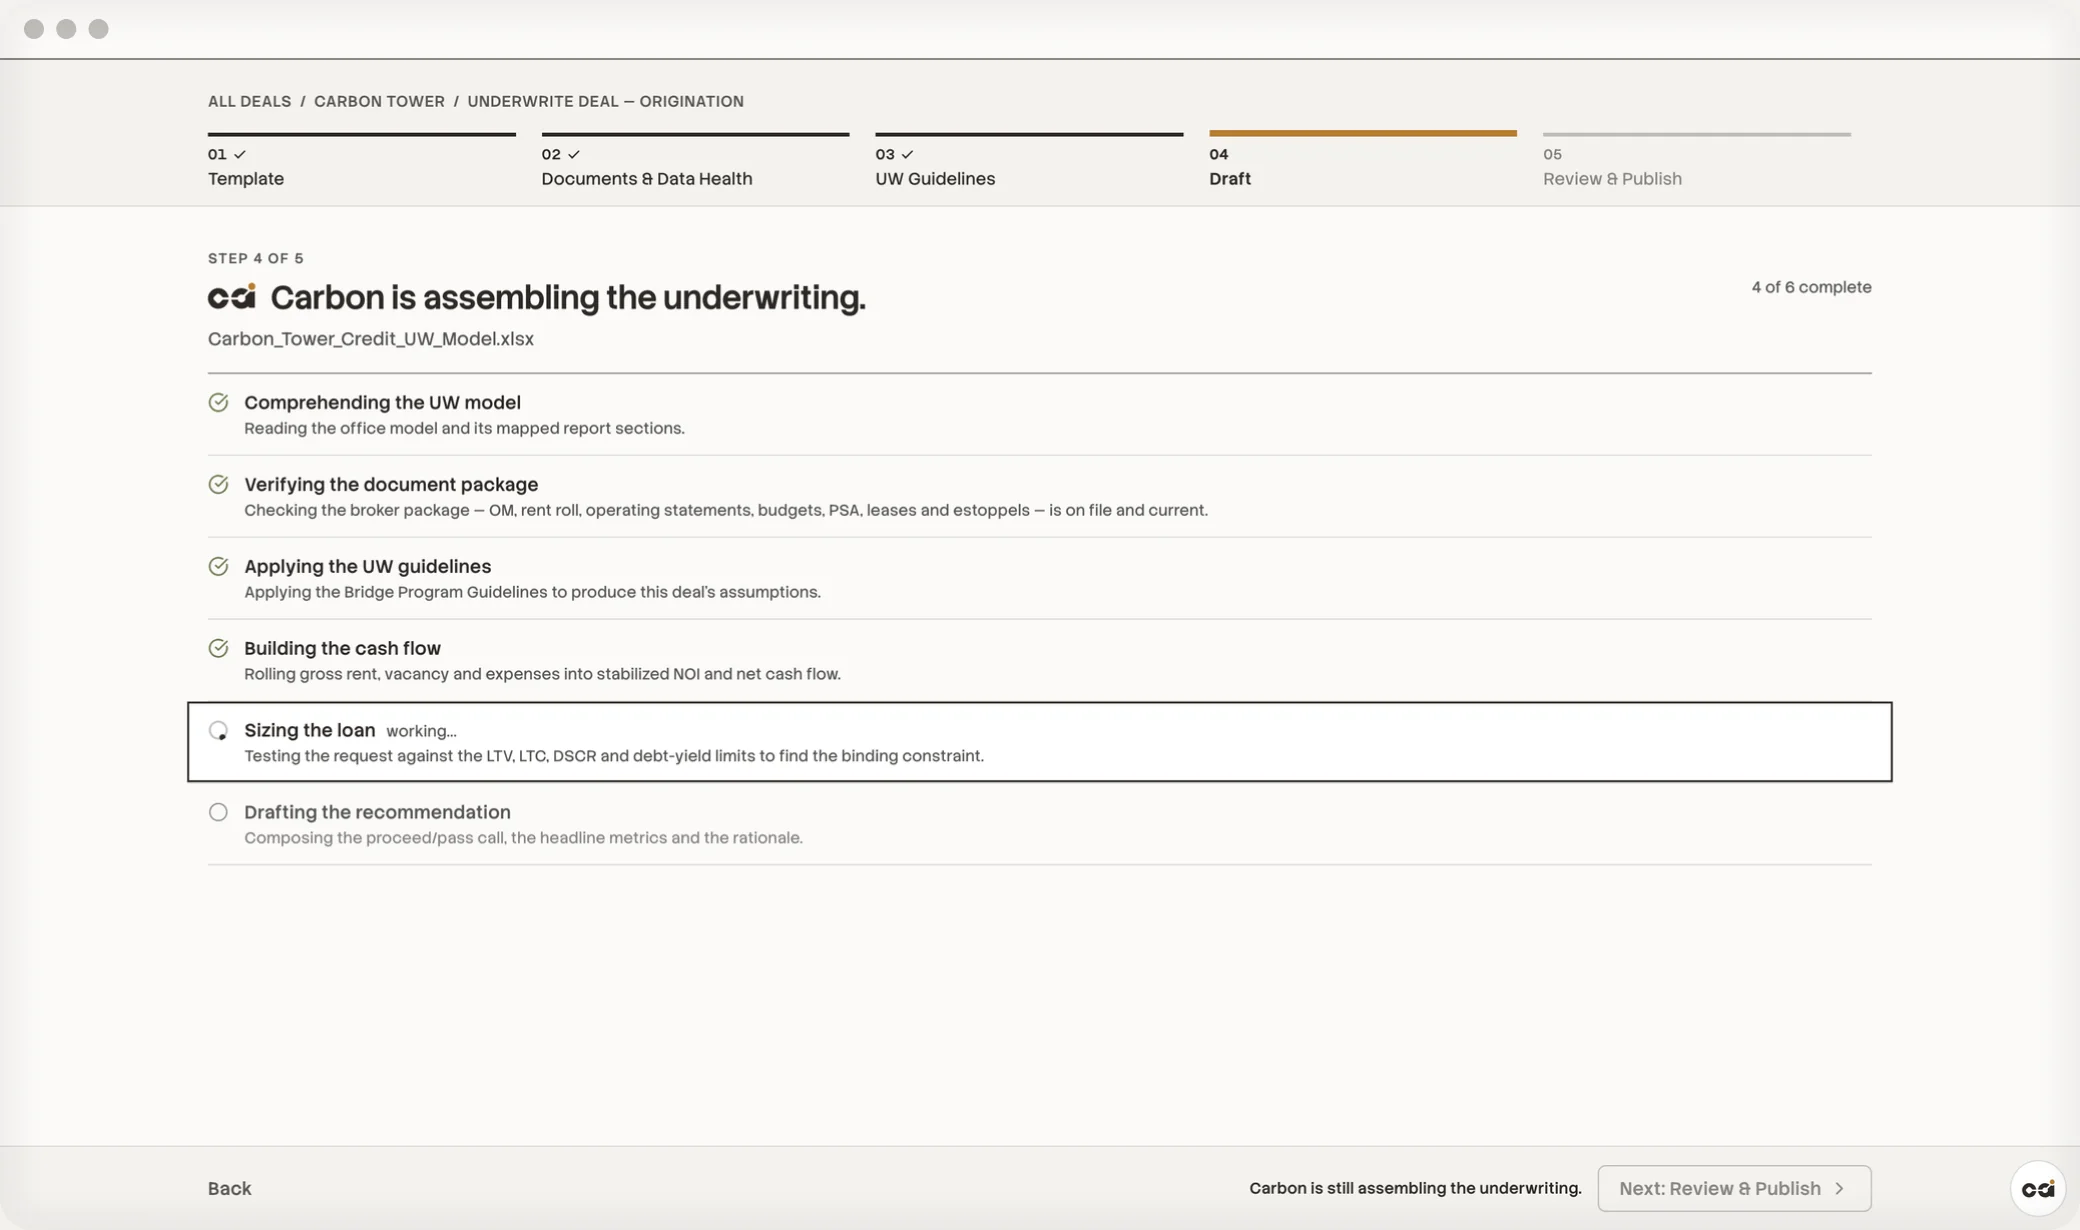Image resolution: width=2080 pixels, height=1230 pixels.
Task: Click the Carbon_Tower_Credit_UW_Model.xlsx file name
Action: click(x=371, y=339)
